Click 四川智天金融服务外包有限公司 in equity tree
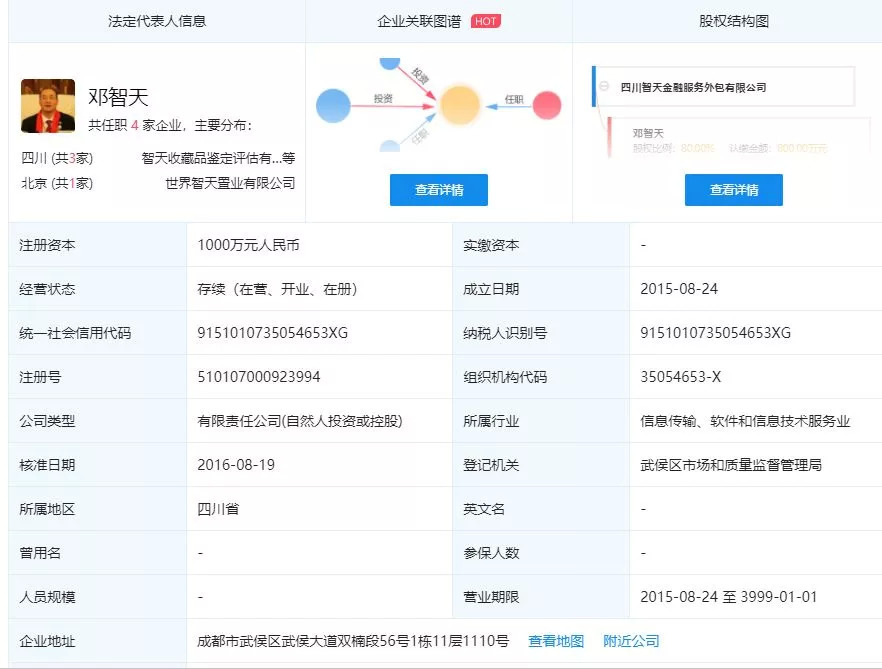This screenshot has height=669, width=882. point(693,87)
